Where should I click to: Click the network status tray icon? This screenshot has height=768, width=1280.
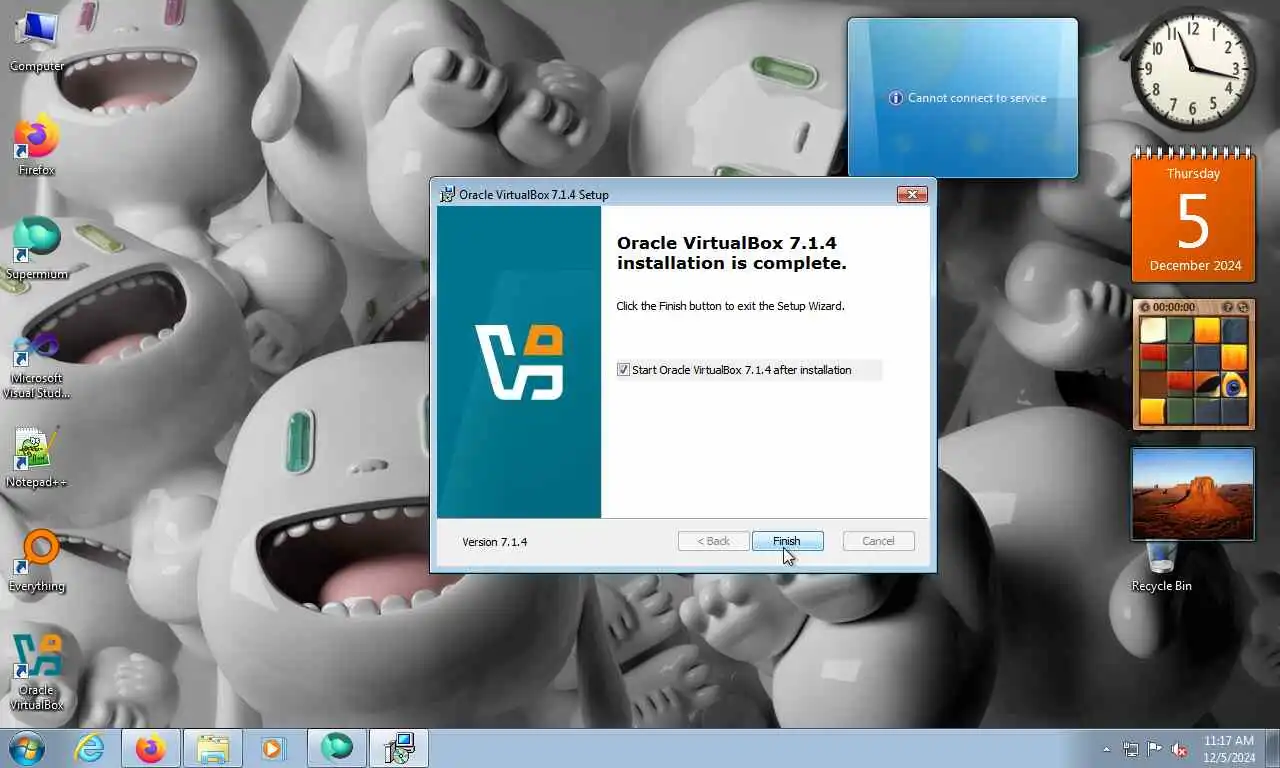tap(1131, 749)
